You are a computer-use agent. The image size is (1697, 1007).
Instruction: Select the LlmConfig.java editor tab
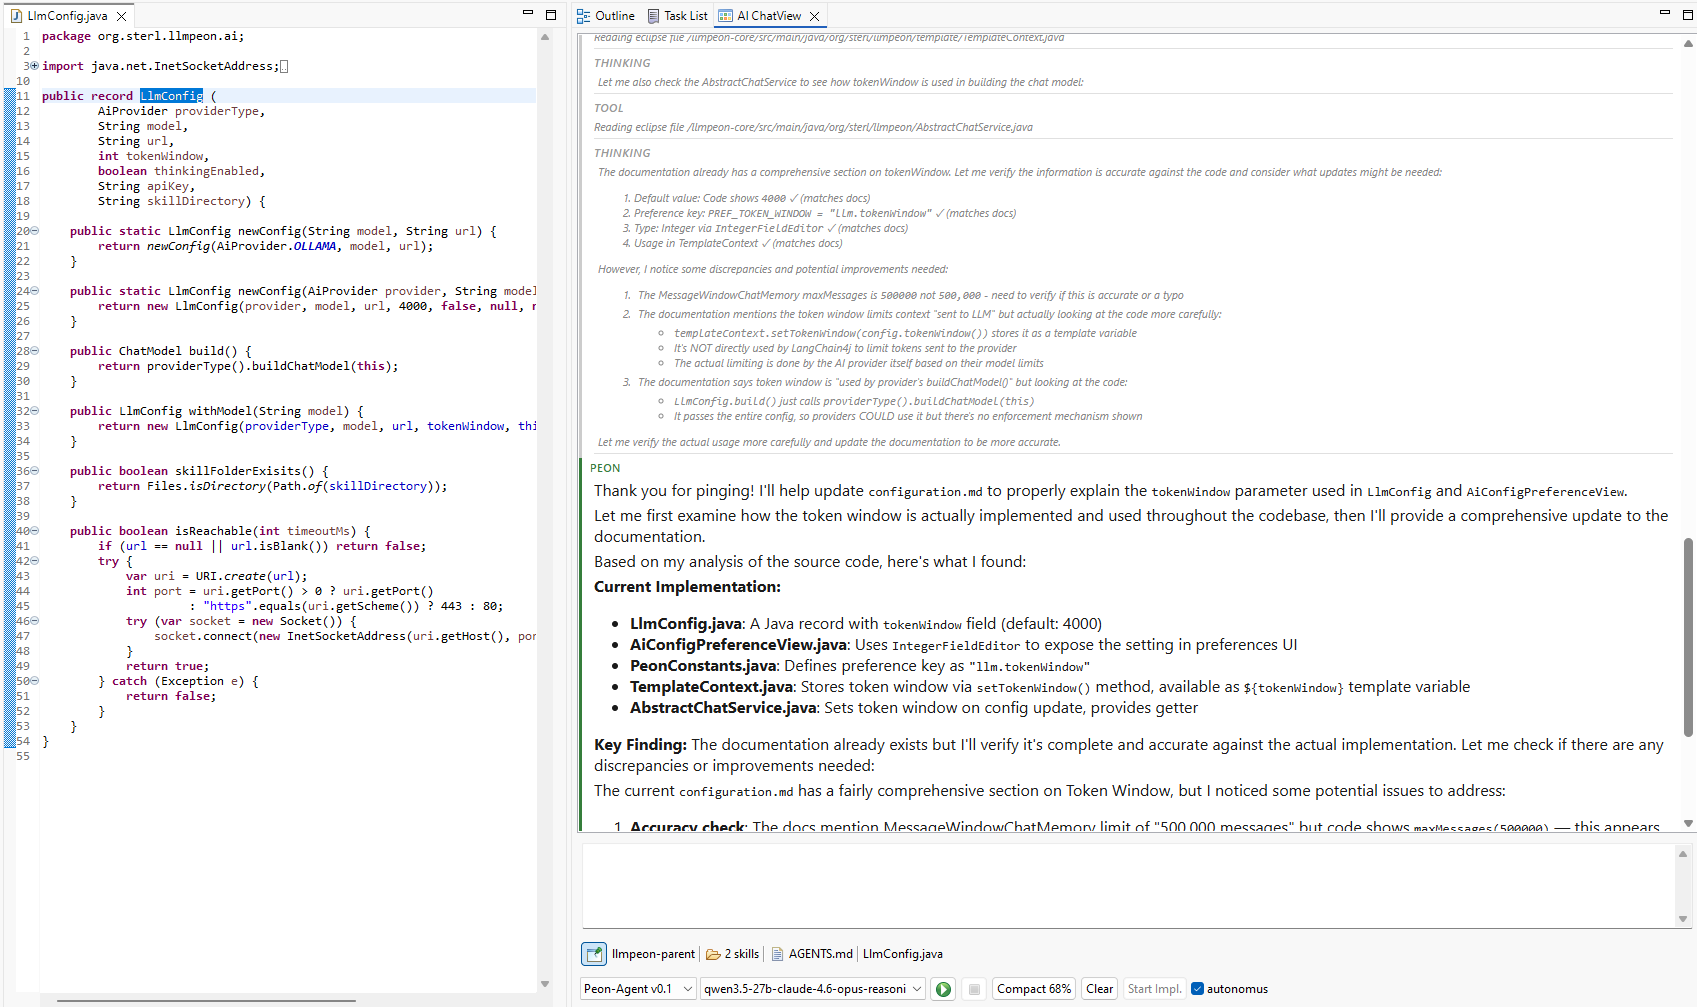click(x=66, y=16)
